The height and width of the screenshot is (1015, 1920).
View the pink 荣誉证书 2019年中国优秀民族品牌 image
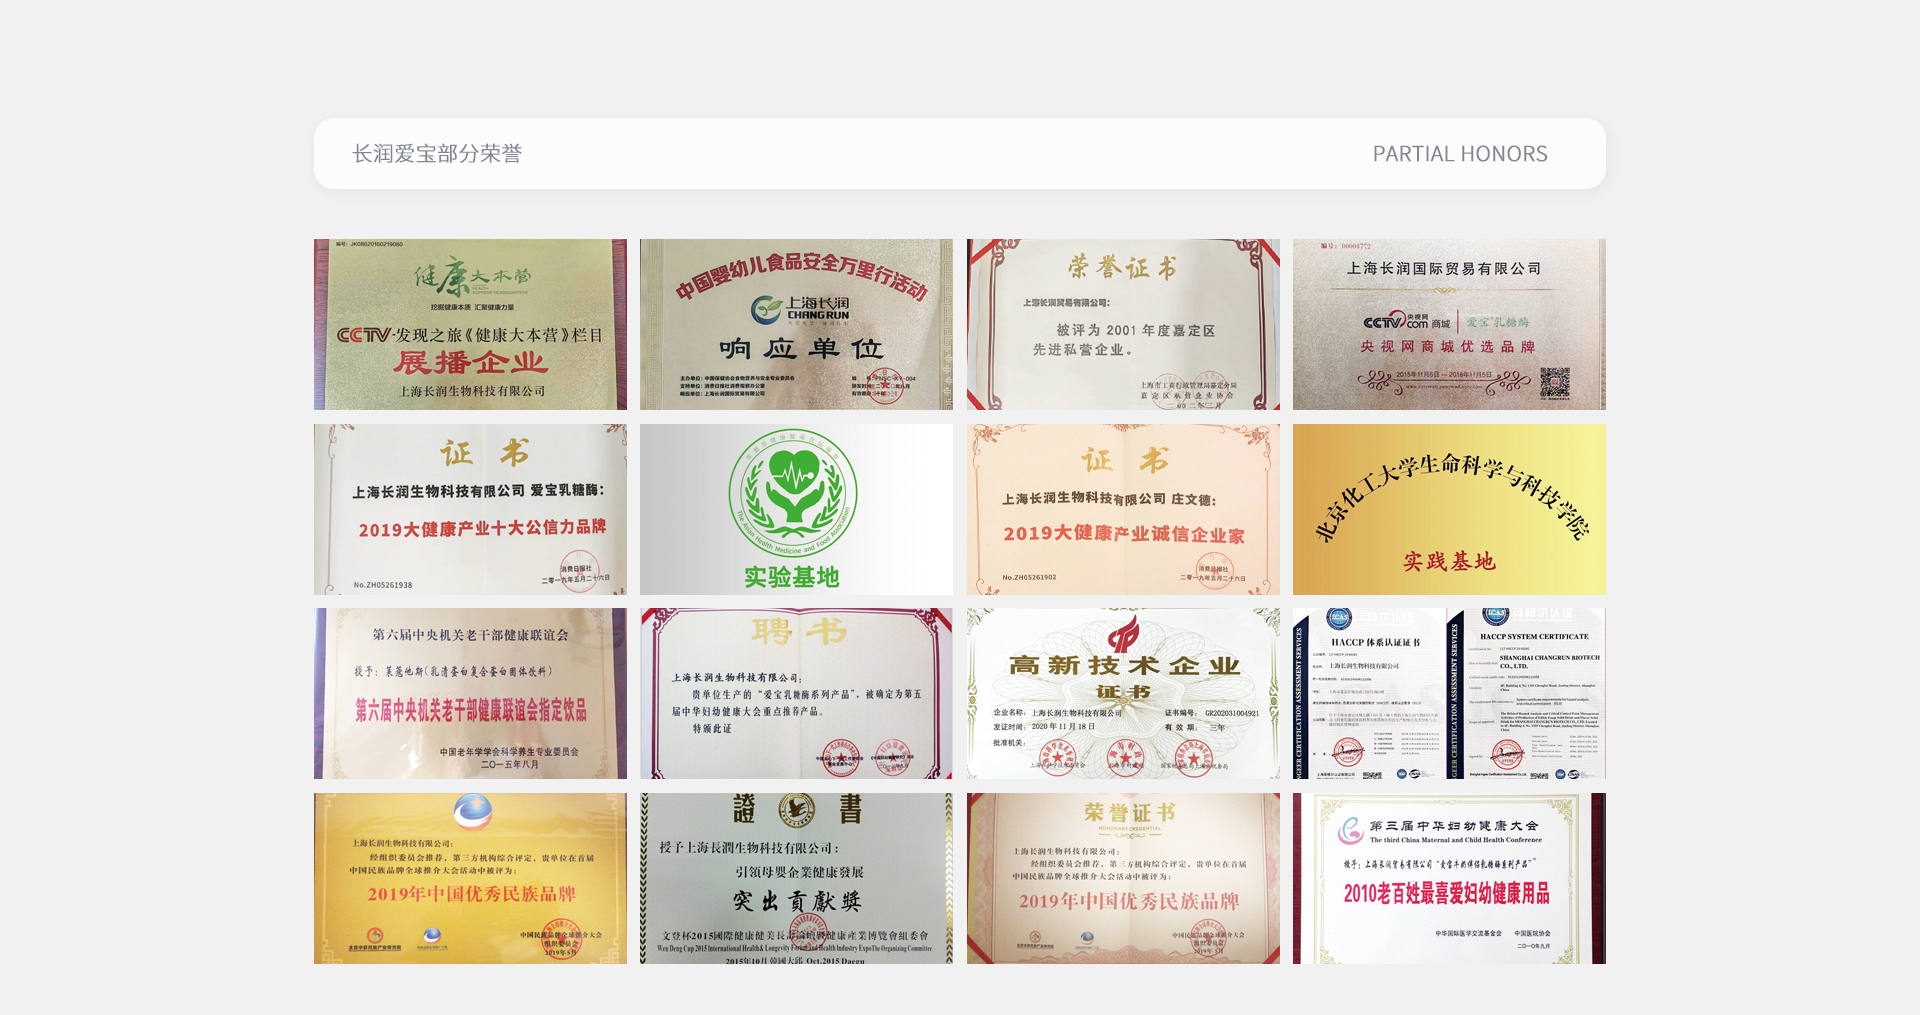(x=1123, y=878)
